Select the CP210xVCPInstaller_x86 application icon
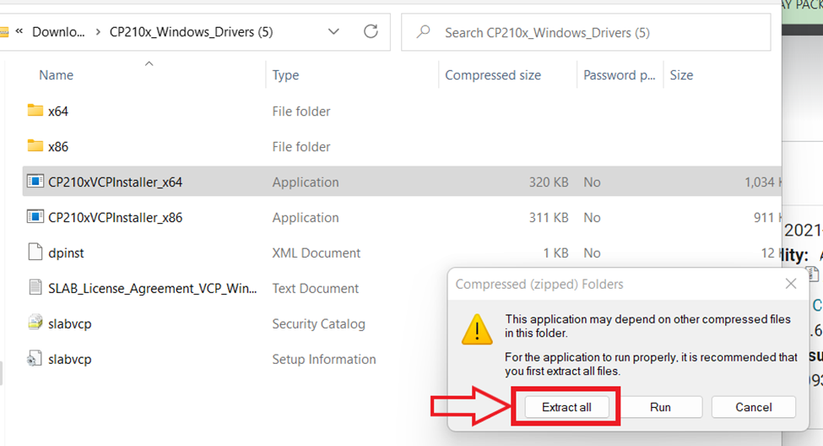823x446 pixels. 35,217
